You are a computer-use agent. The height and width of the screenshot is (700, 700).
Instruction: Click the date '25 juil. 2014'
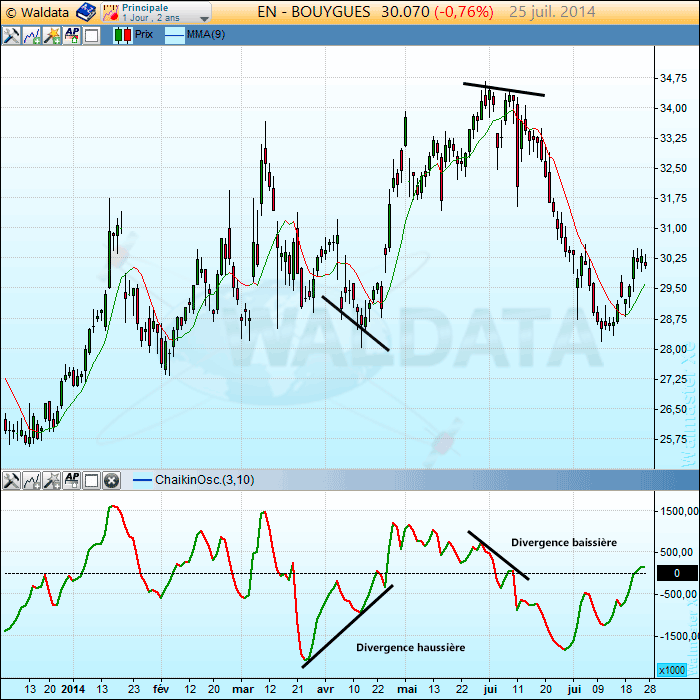click(x=552, y=12)
